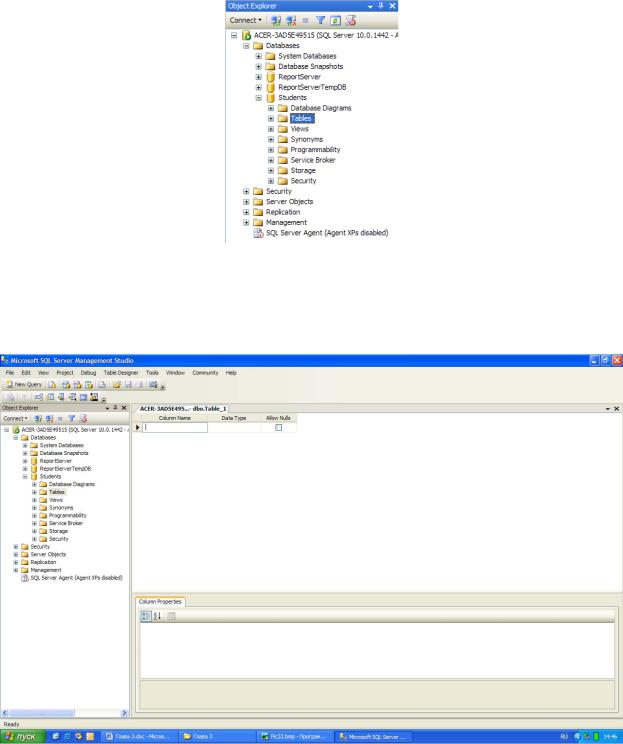Open window position dropdown arrow in standalone Object Explorer title
623x744 pixels.
click(x=370, y=6)
